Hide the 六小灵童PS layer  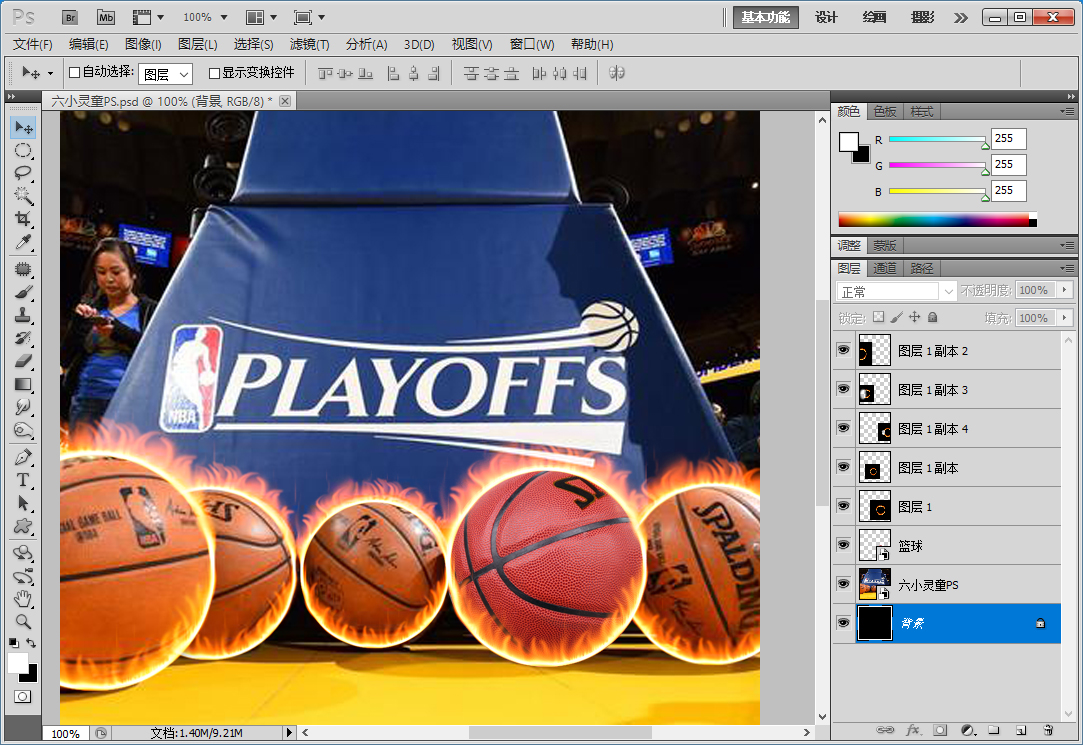[843, 584]
